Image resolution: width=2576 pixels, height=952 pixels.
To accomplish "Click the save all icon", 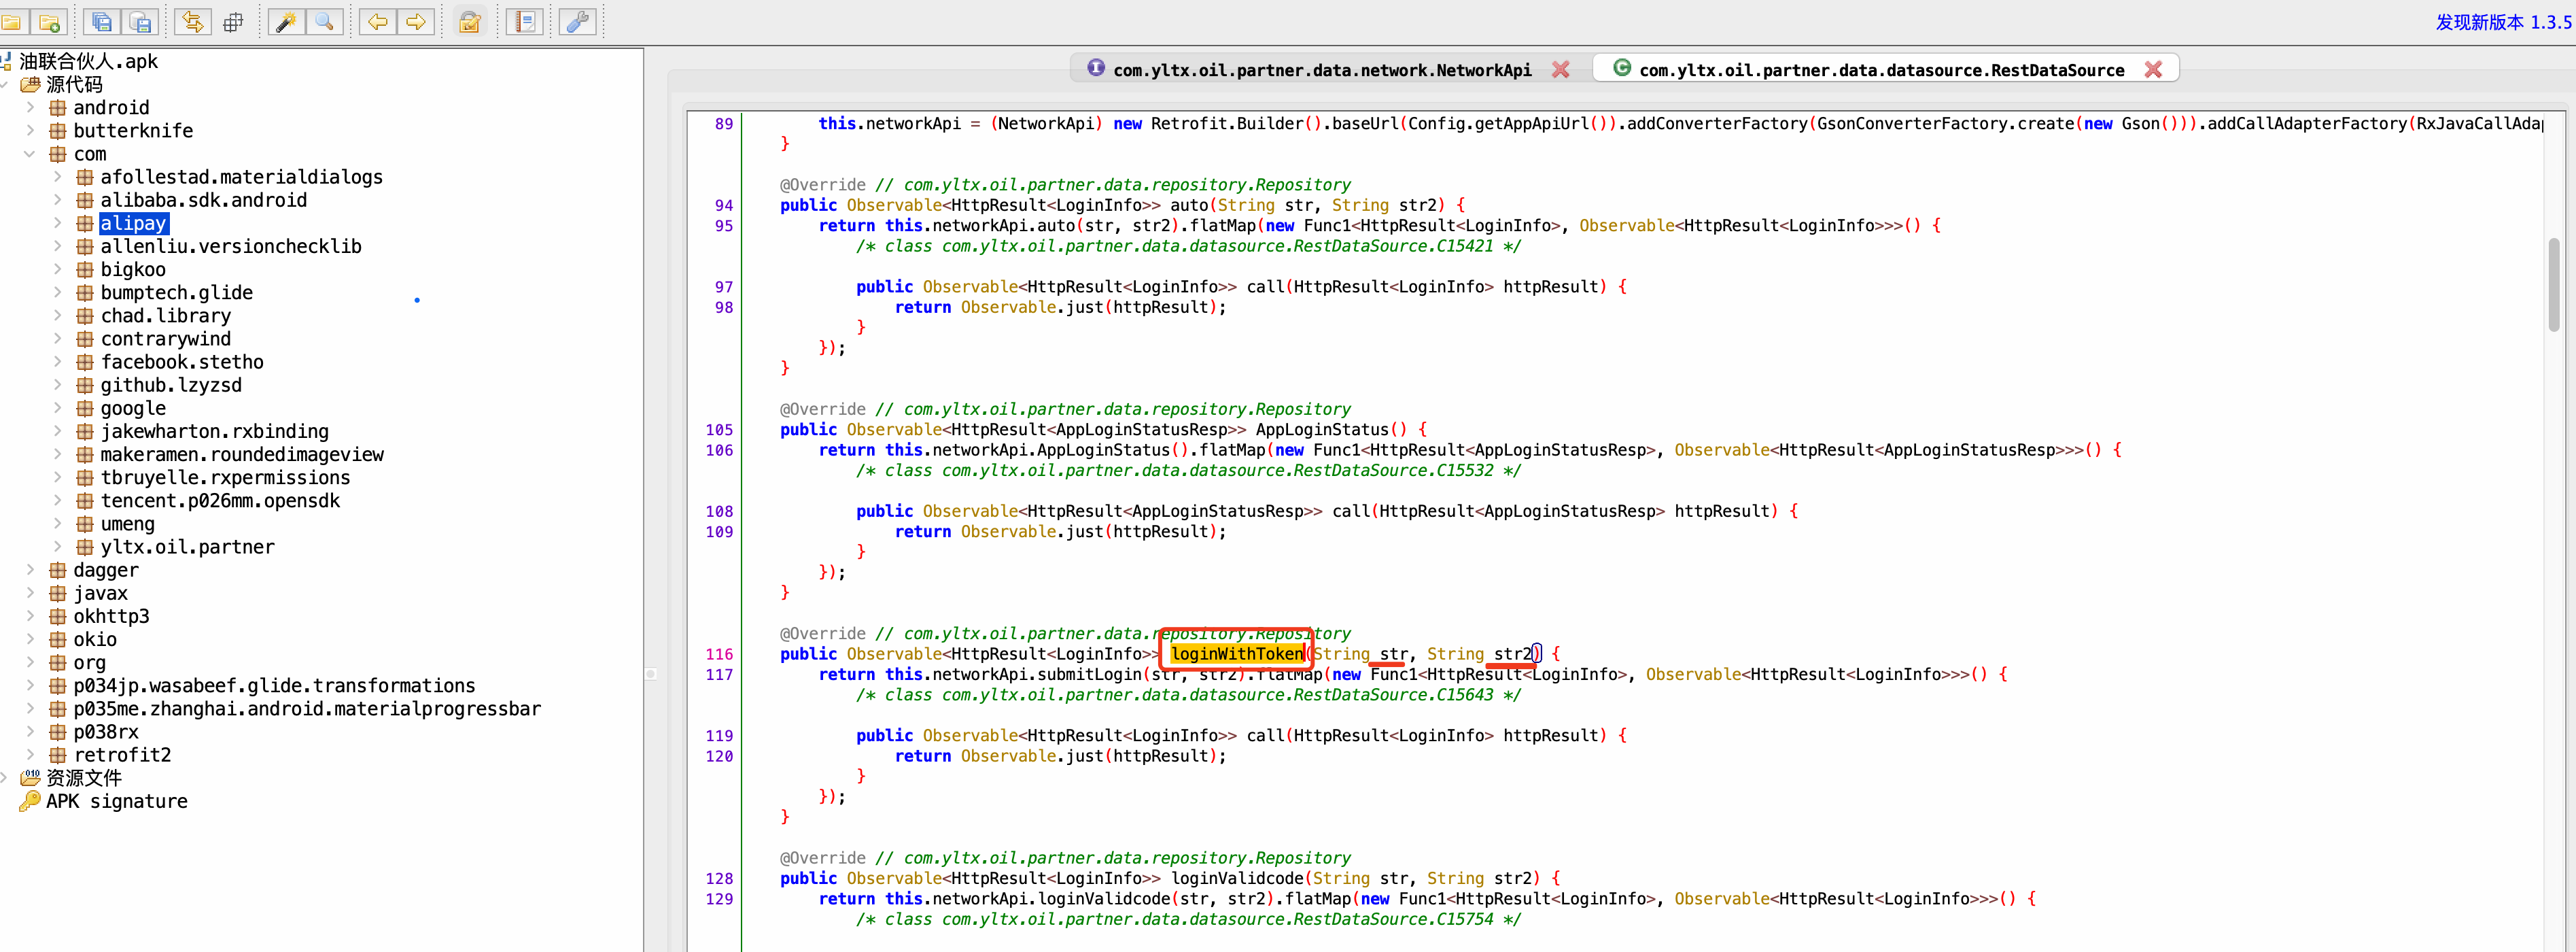I will click(101, 22).
